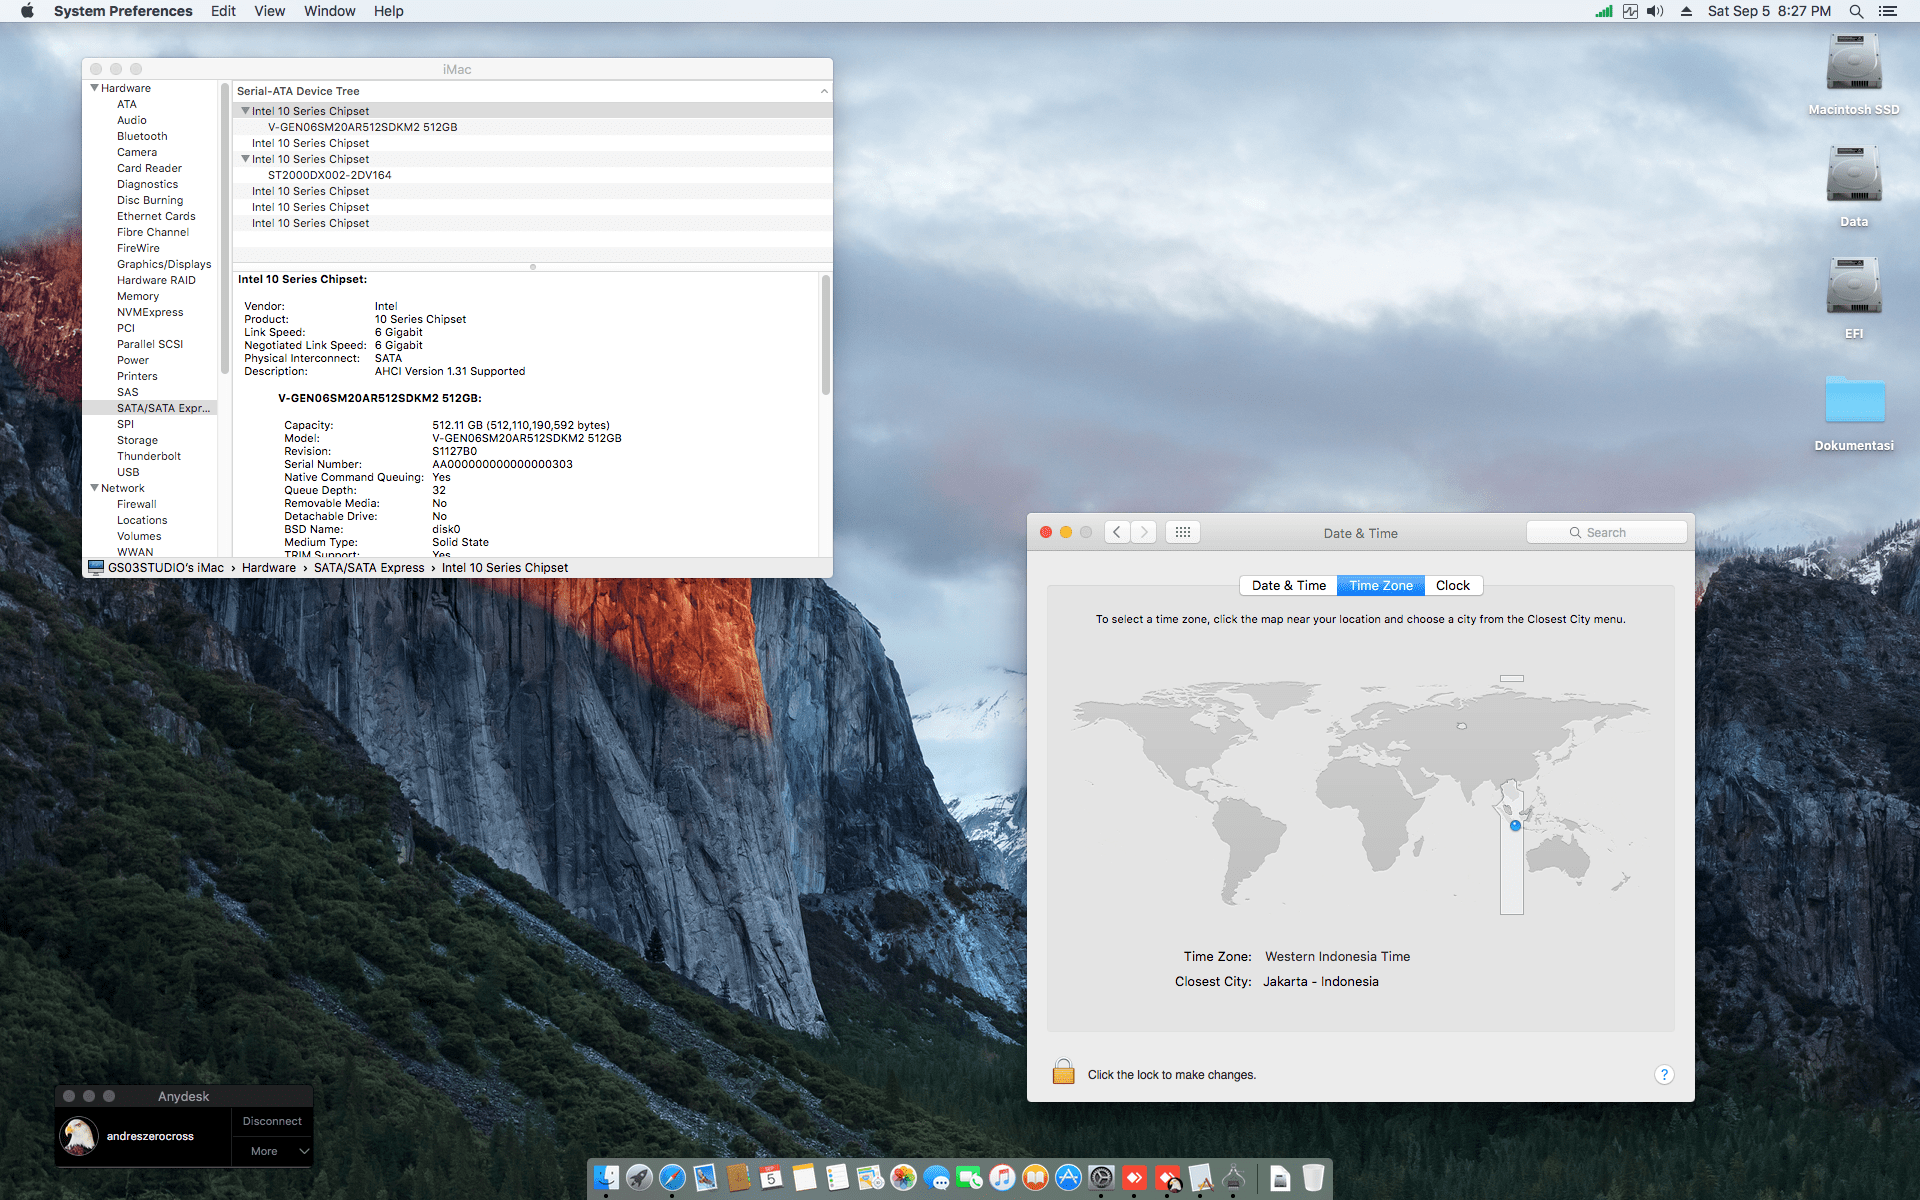Open Notification Center from menu bar
This screenshot has height=1200, width=1920.
coord(1888,11)
